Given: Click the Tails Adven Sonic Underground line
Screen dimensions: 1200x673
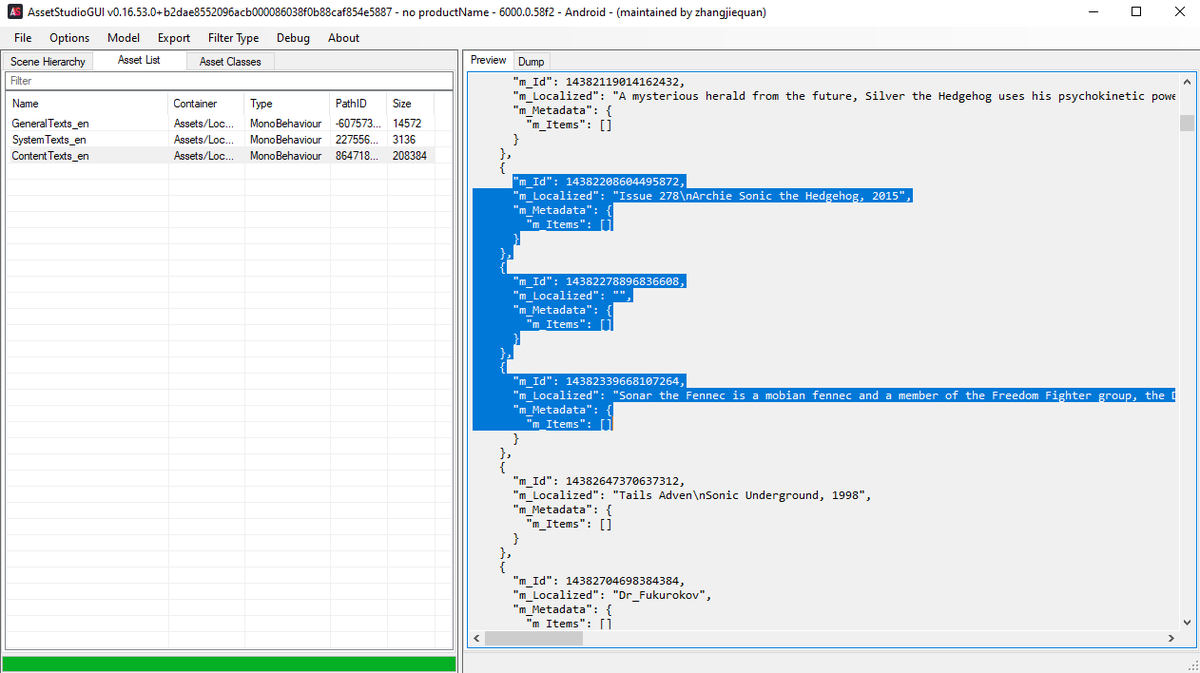Looking at the screenshot, I should point(692,495).
